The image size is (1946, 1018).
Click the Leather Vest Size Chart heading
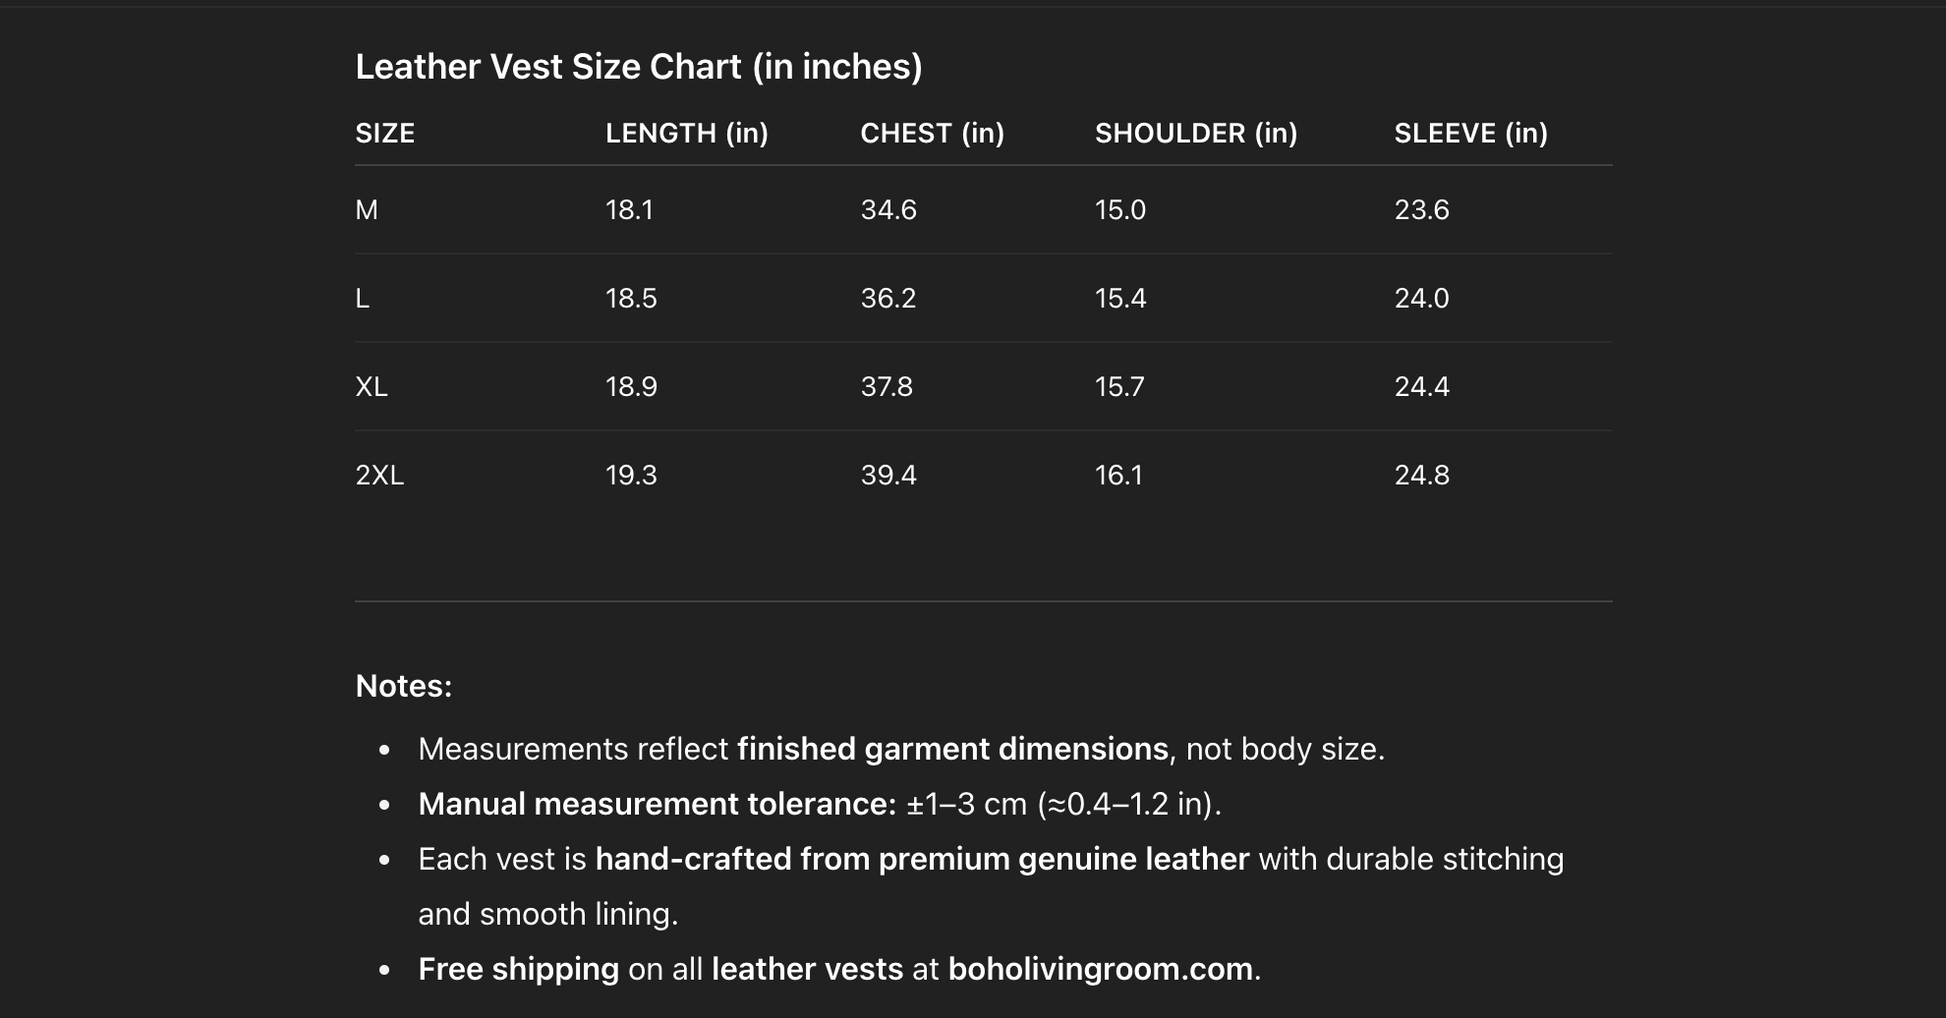coord(638,67)
